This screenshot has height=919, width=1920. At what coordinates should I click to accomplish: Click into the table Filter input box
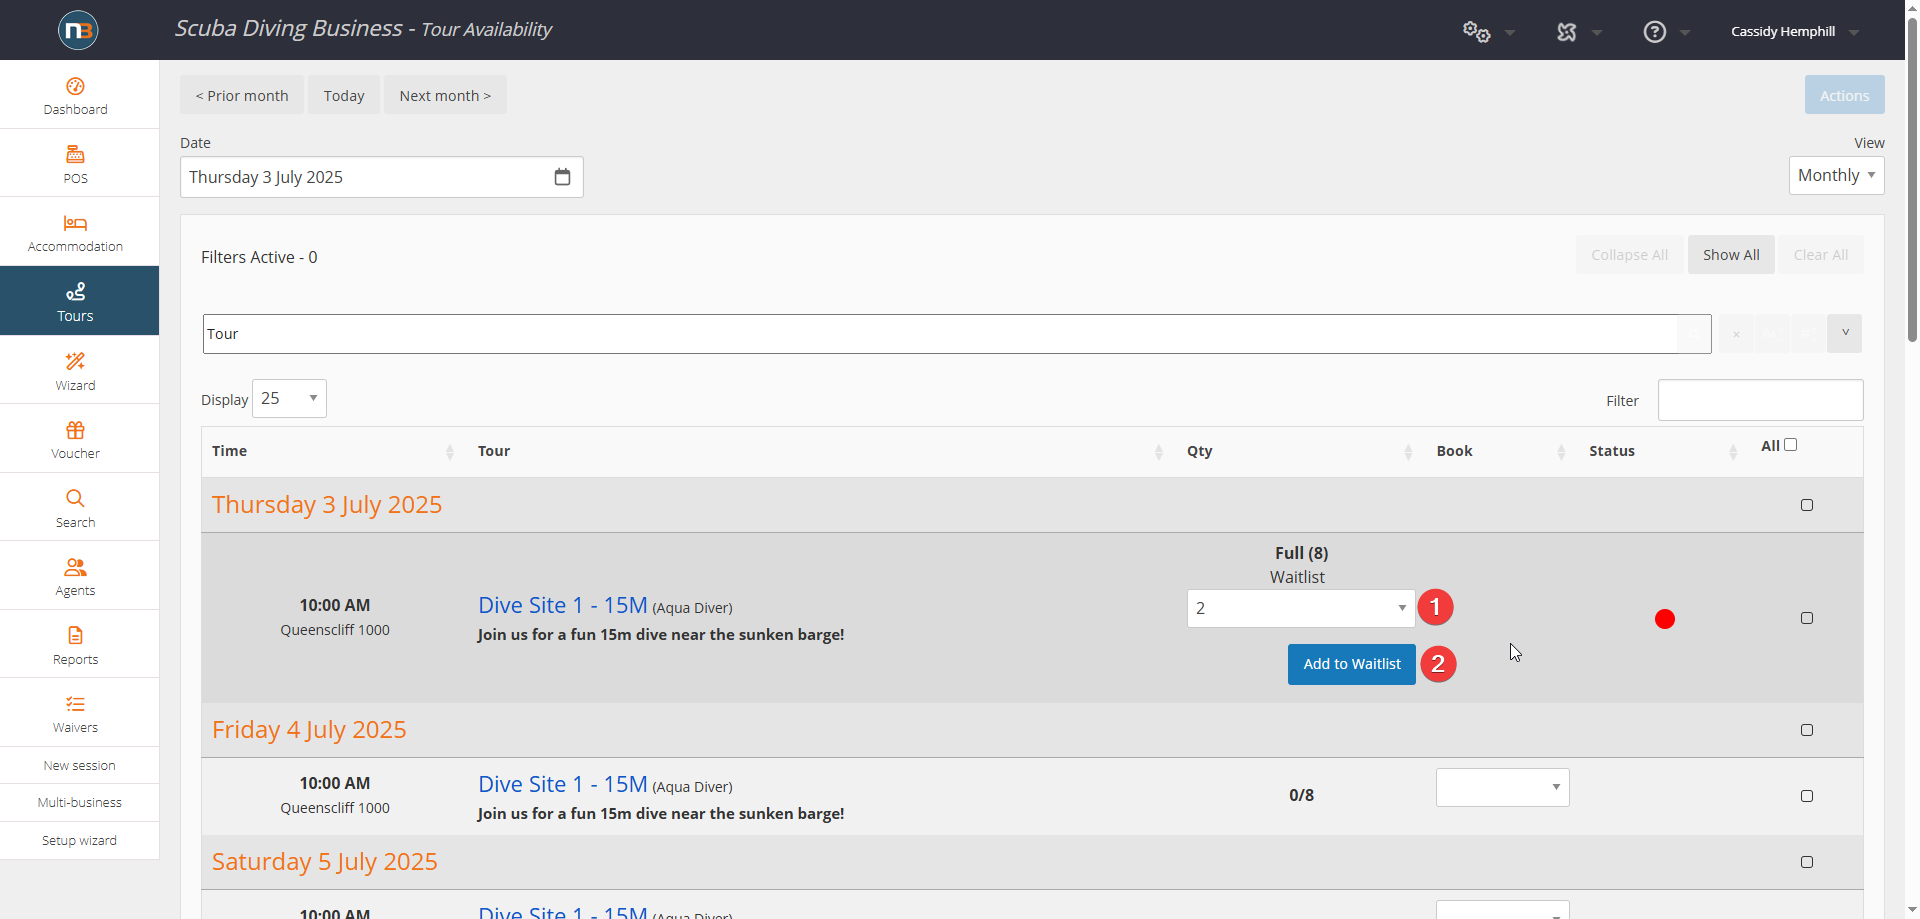(x=1760, y=400)
